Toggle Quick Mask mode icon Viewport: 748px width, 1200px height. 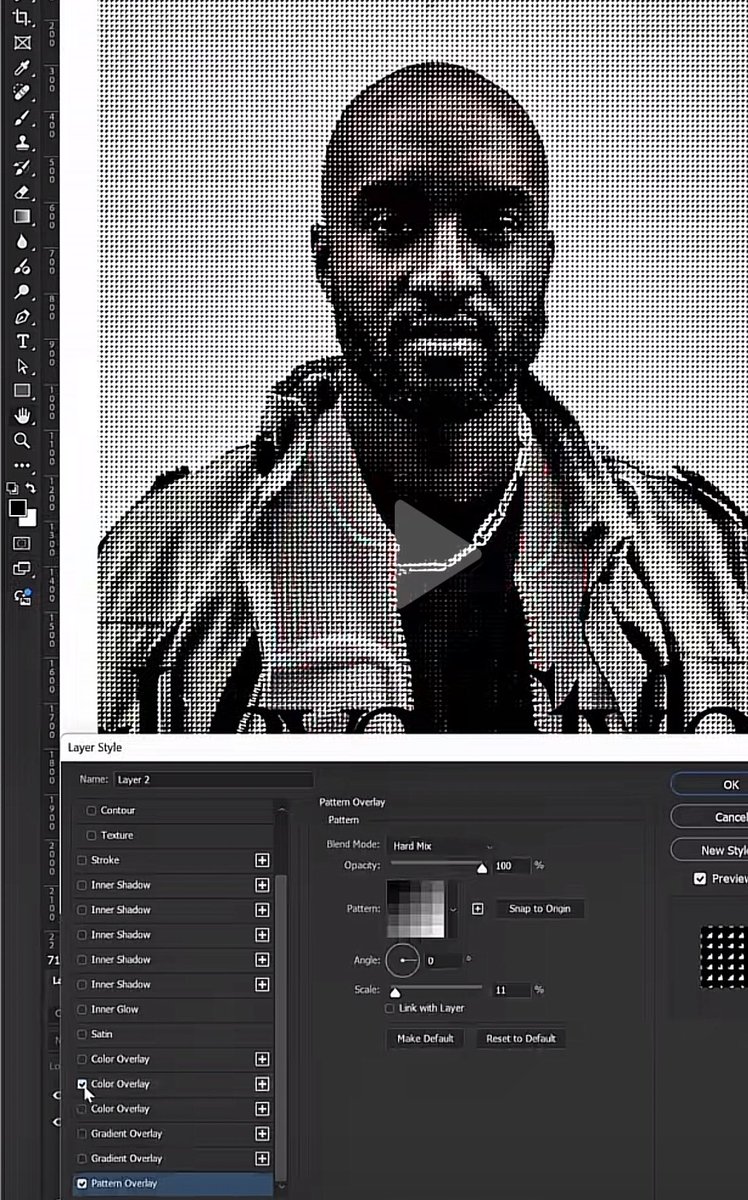(22, 543)
